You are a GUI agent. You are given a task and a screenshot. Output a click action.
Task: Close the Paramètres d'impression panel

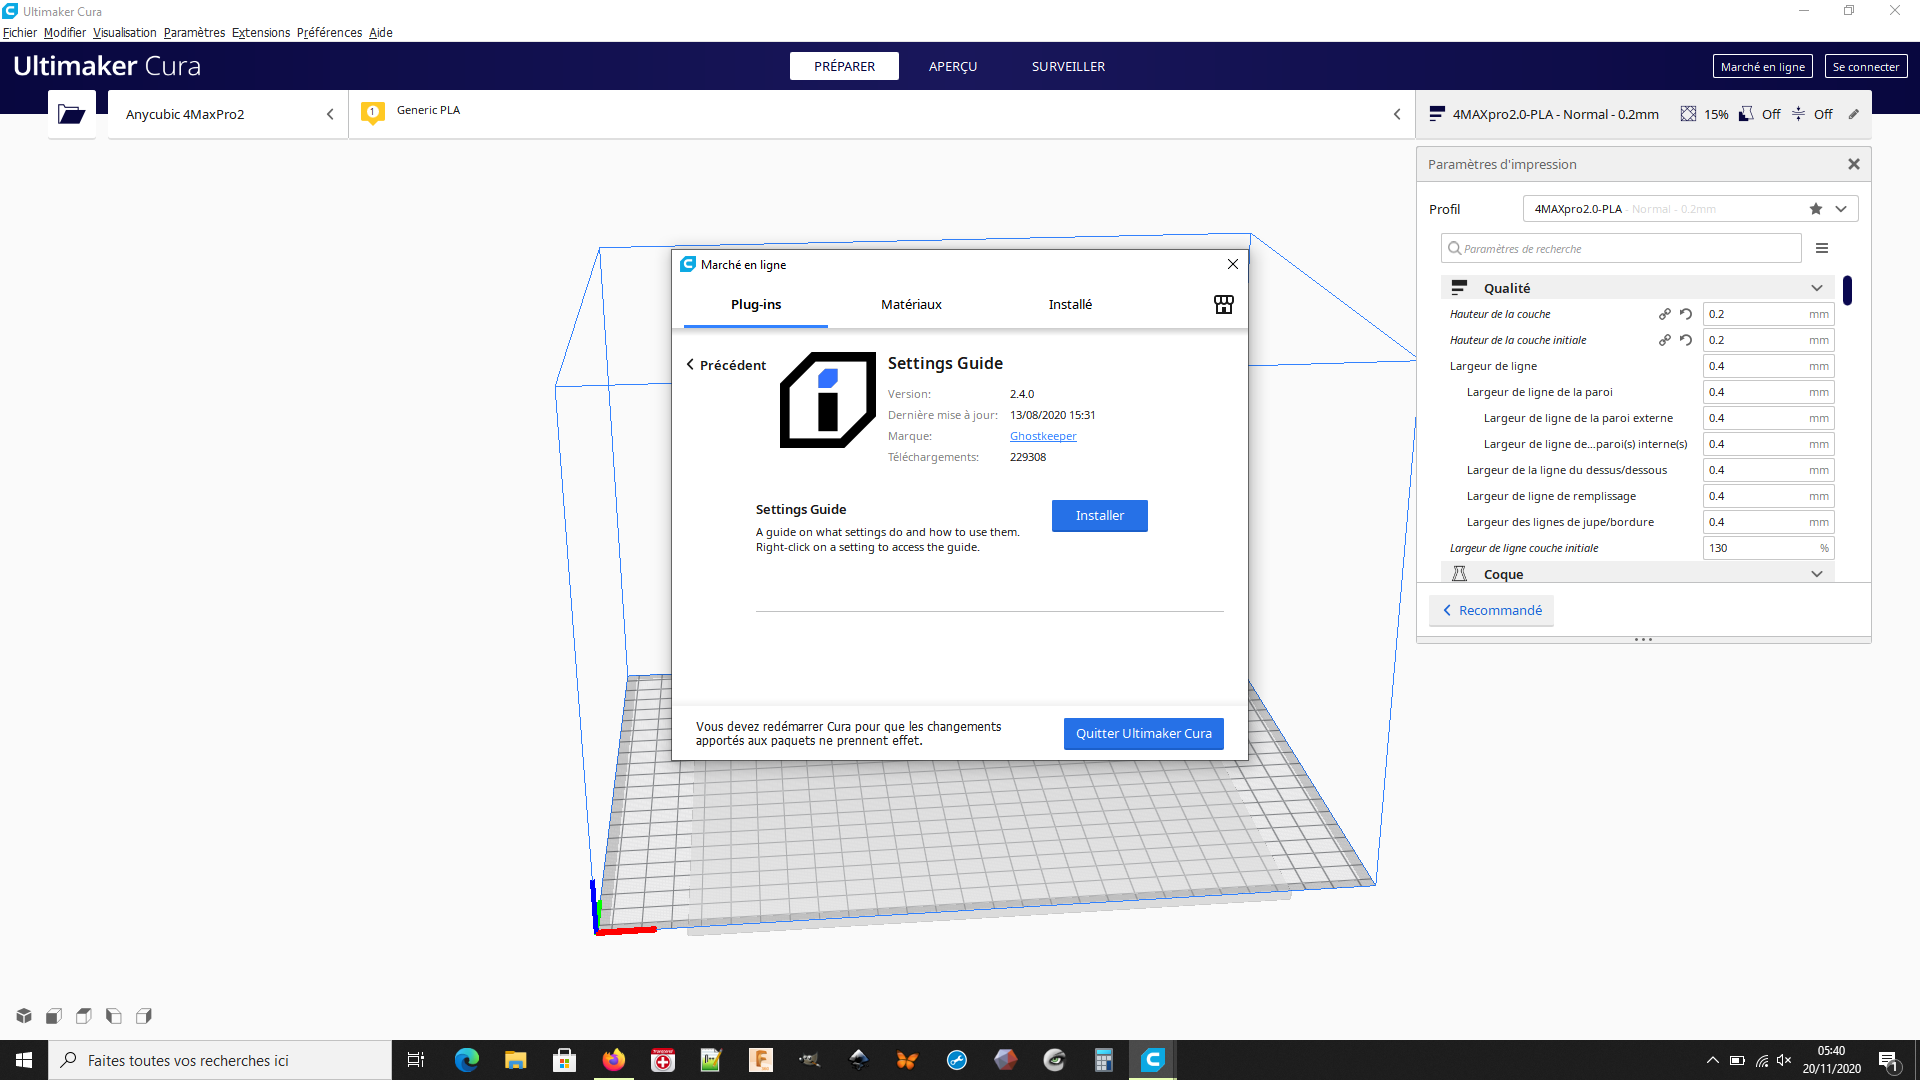point(1854,164)
